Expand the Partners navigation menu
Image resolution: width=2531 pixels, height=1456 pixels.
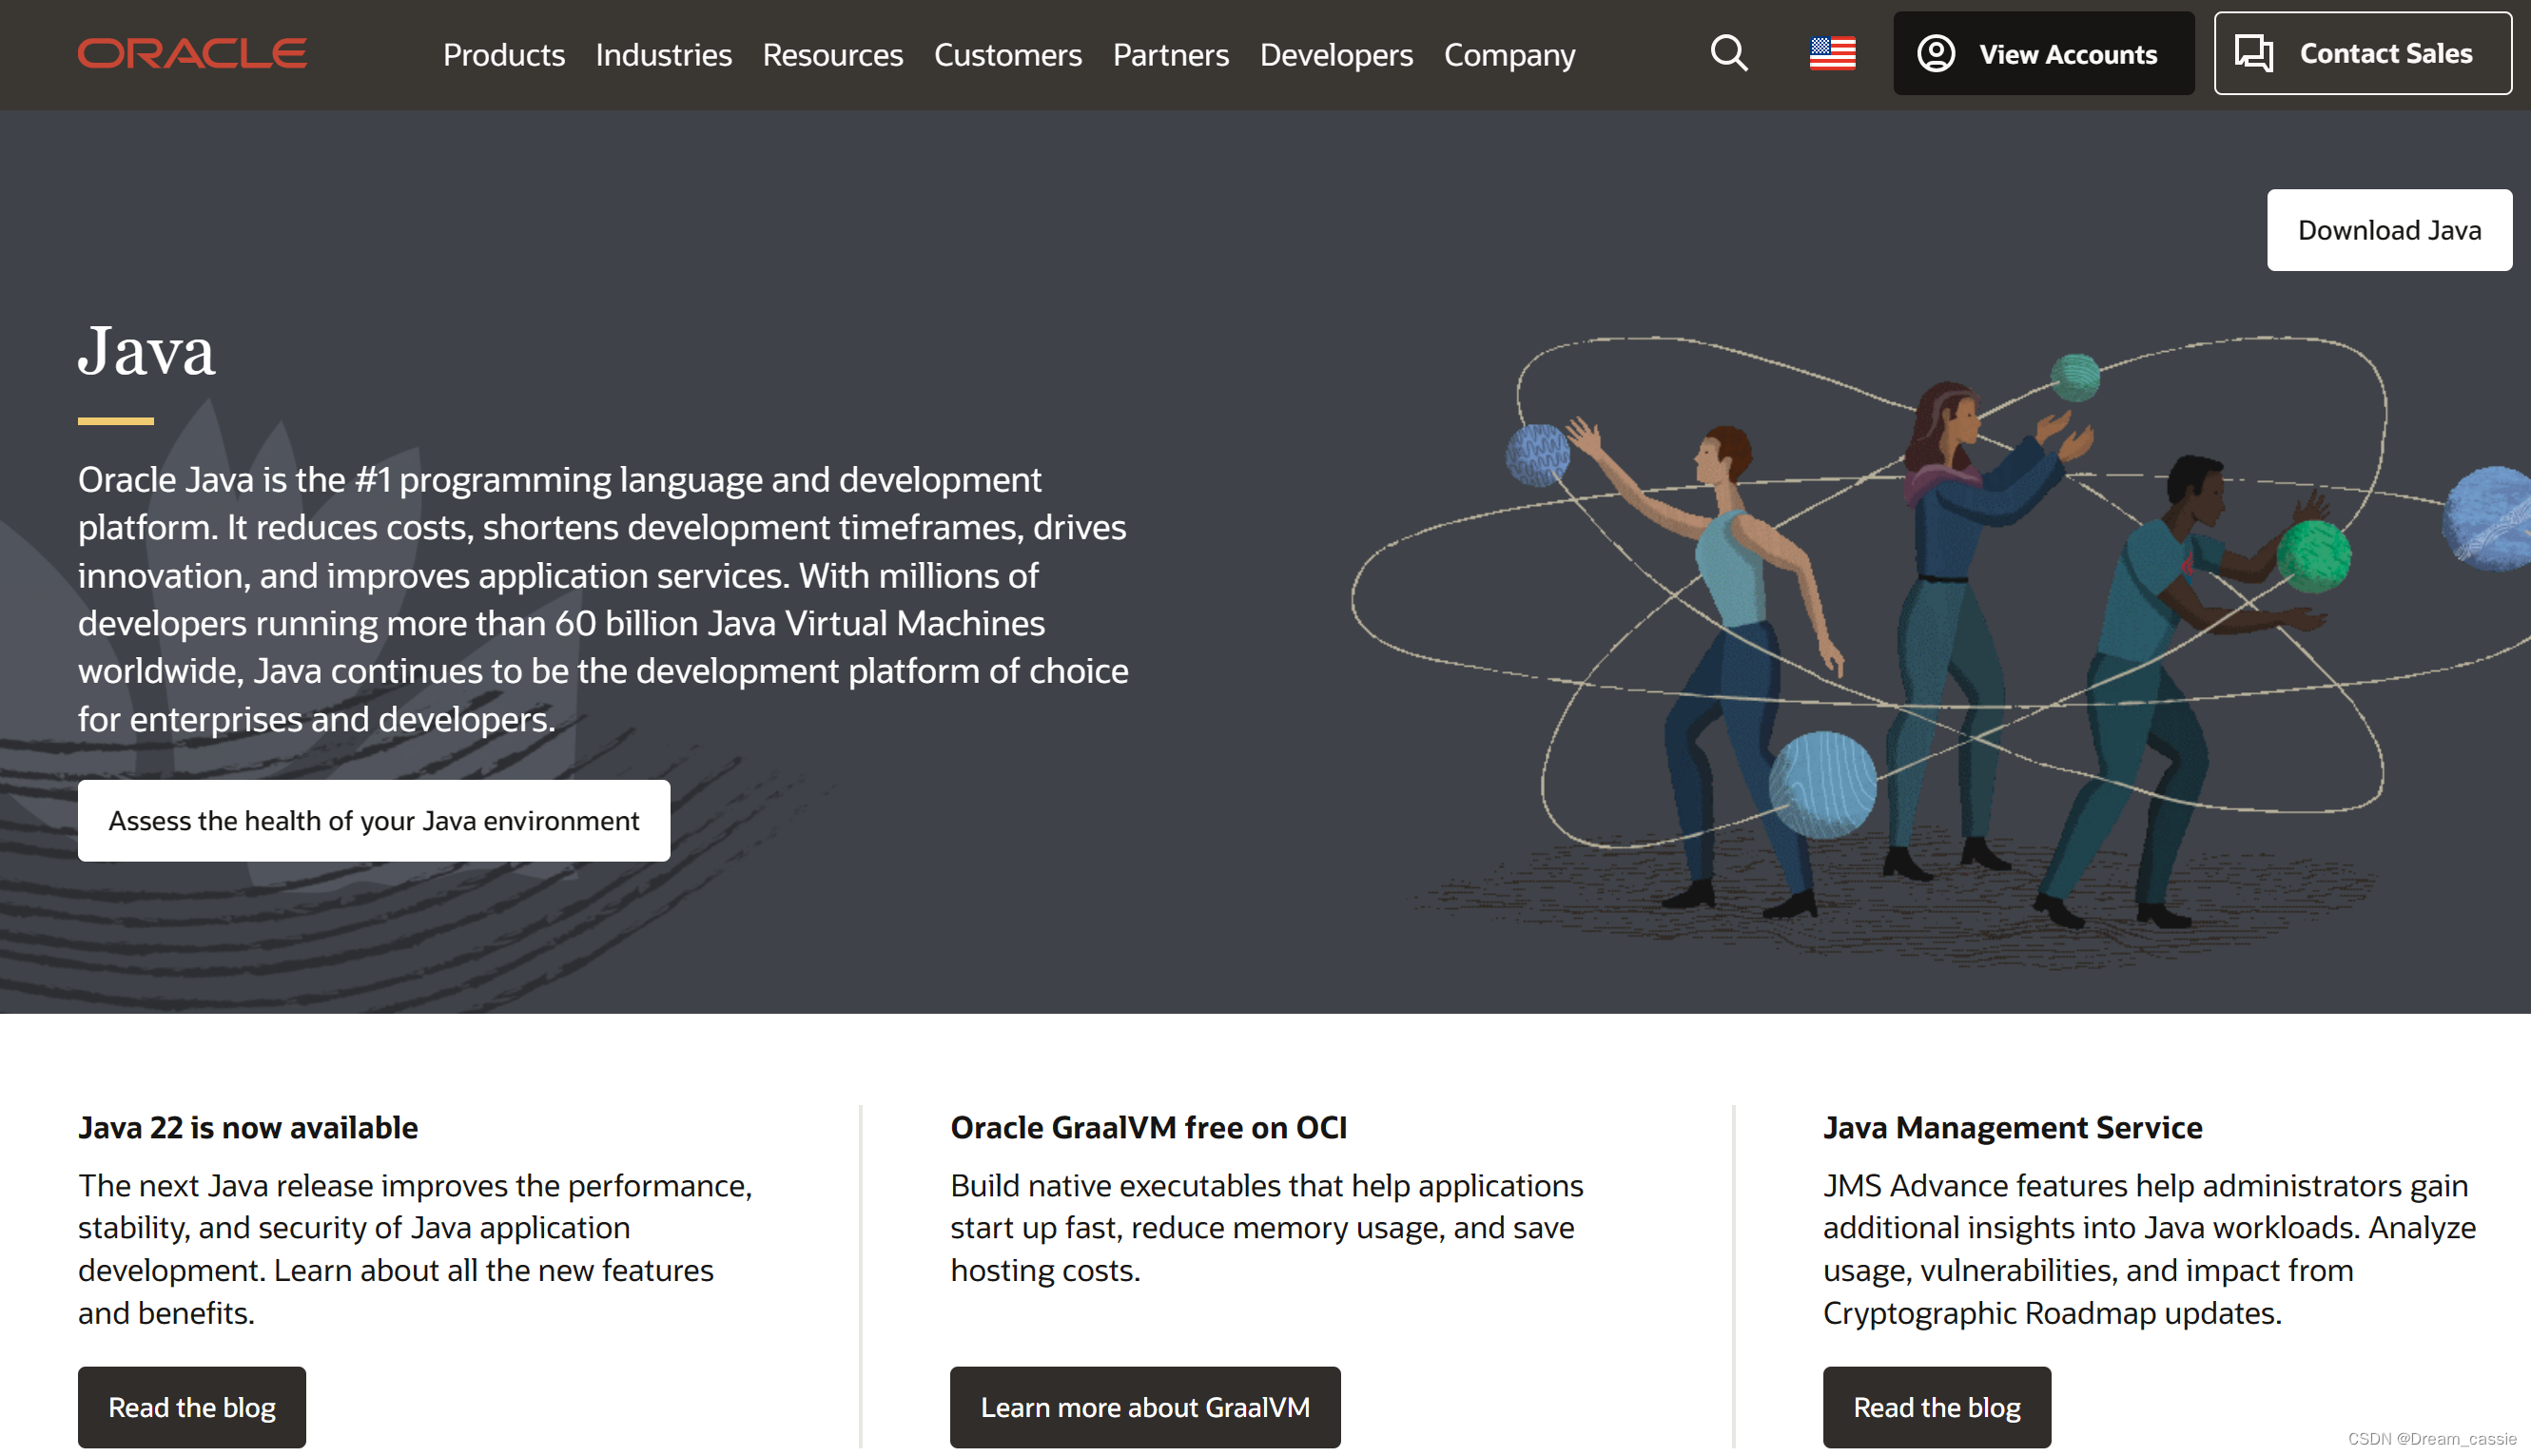coord(1170,54)
